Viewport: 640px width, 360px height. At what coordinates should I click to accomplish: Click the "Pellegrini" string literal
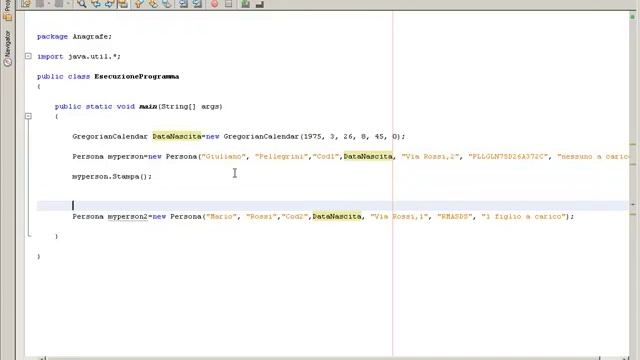[282, 156]
